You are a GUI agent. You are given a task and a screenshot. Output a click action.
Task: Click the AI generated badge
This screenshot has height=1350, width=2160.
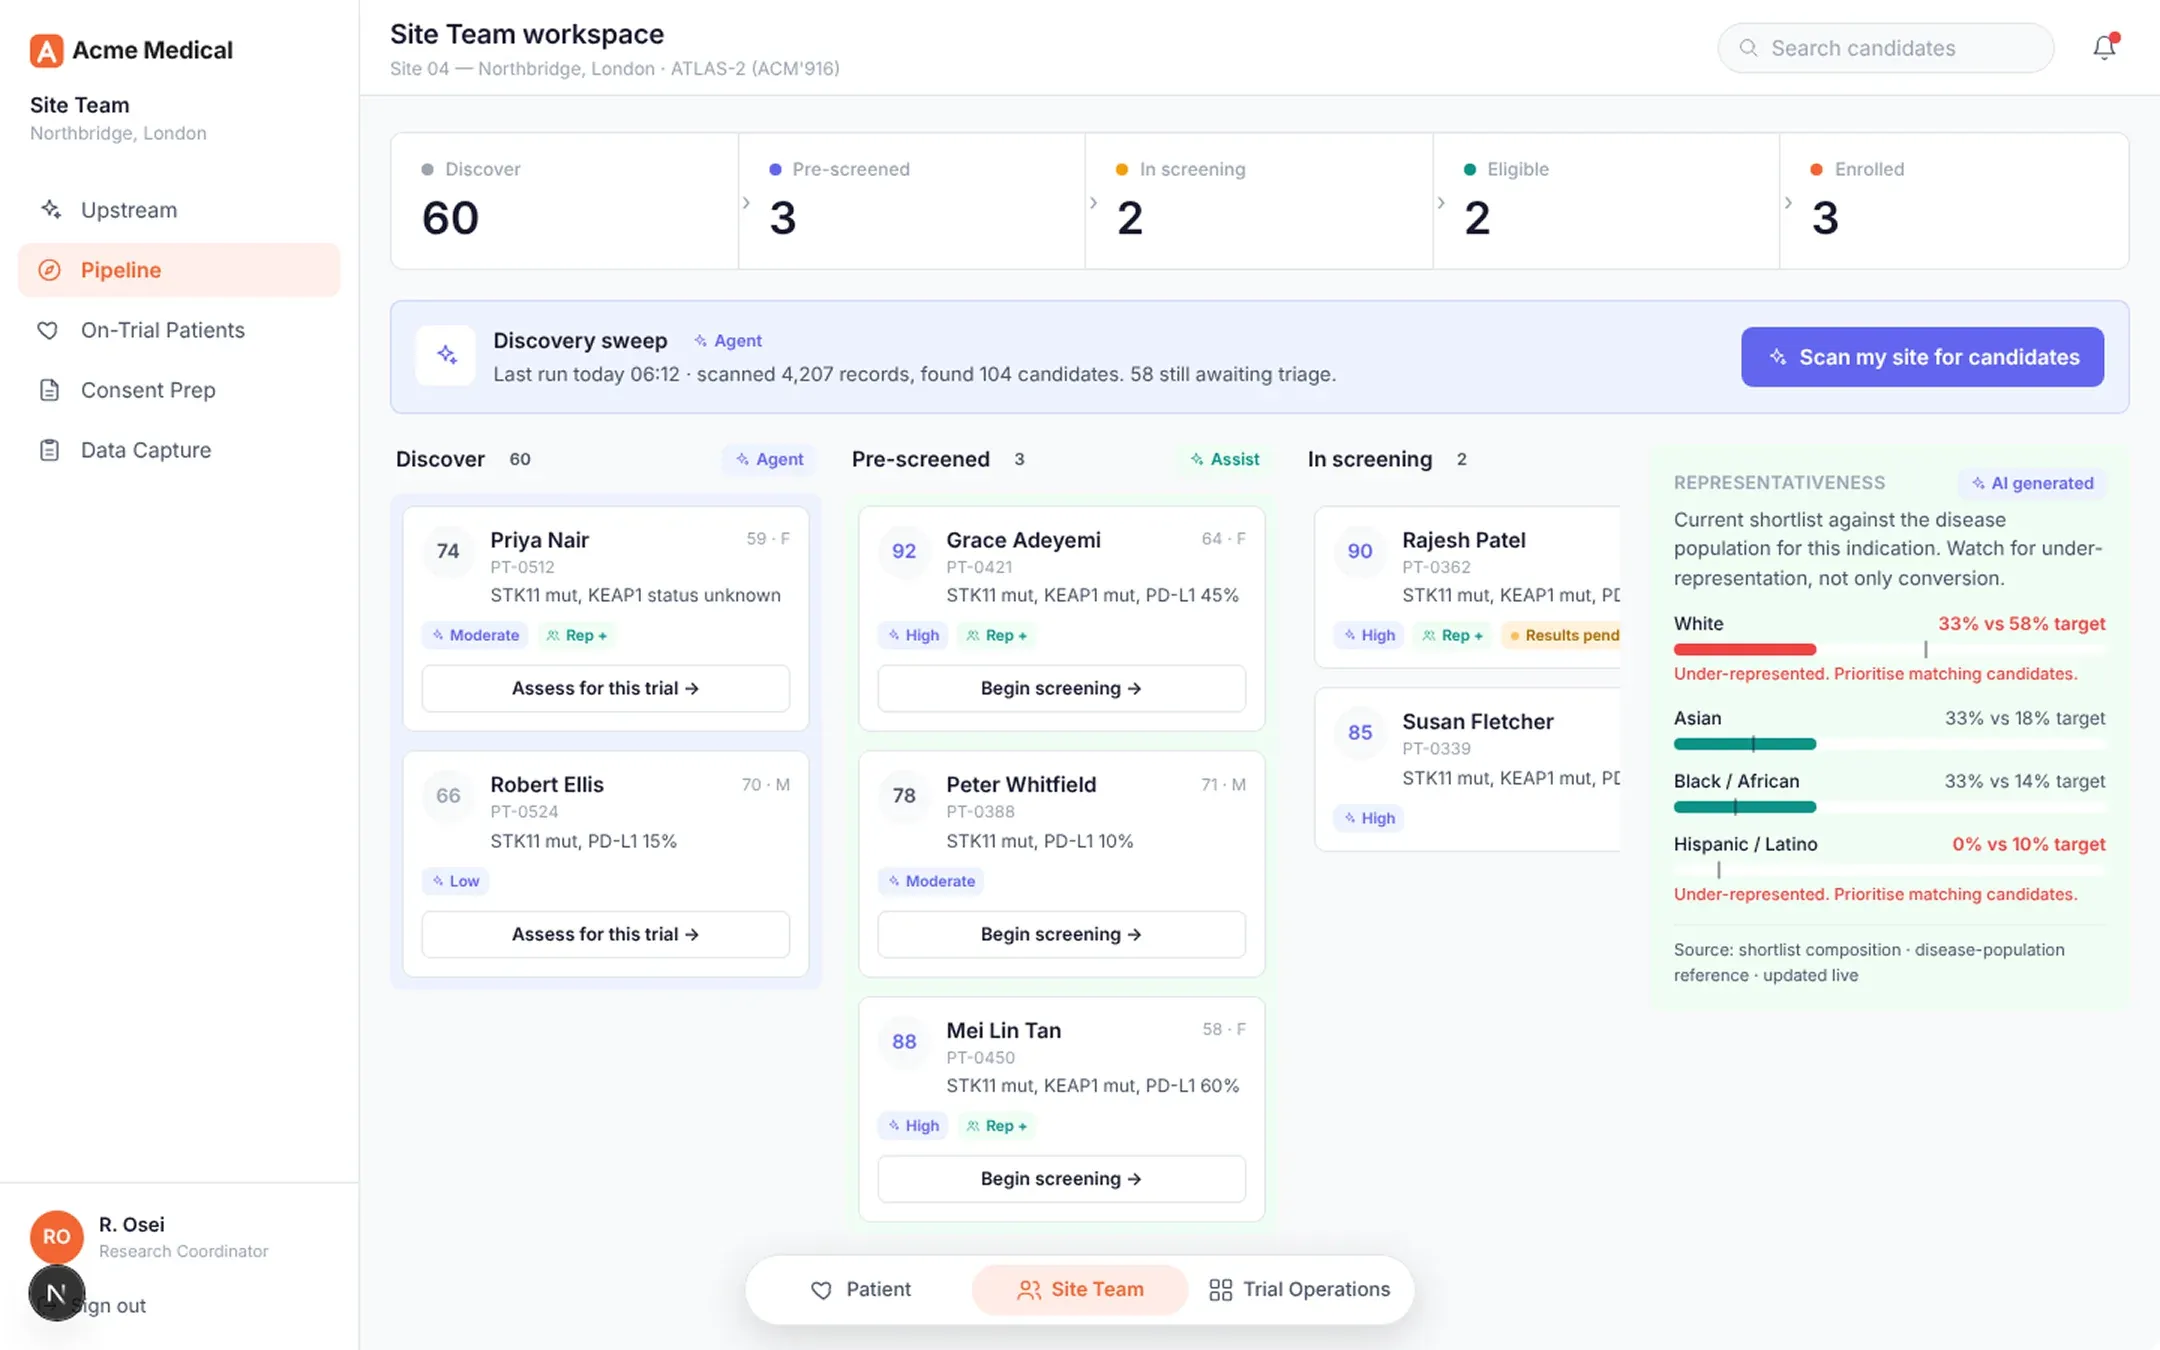(2032, 483)
